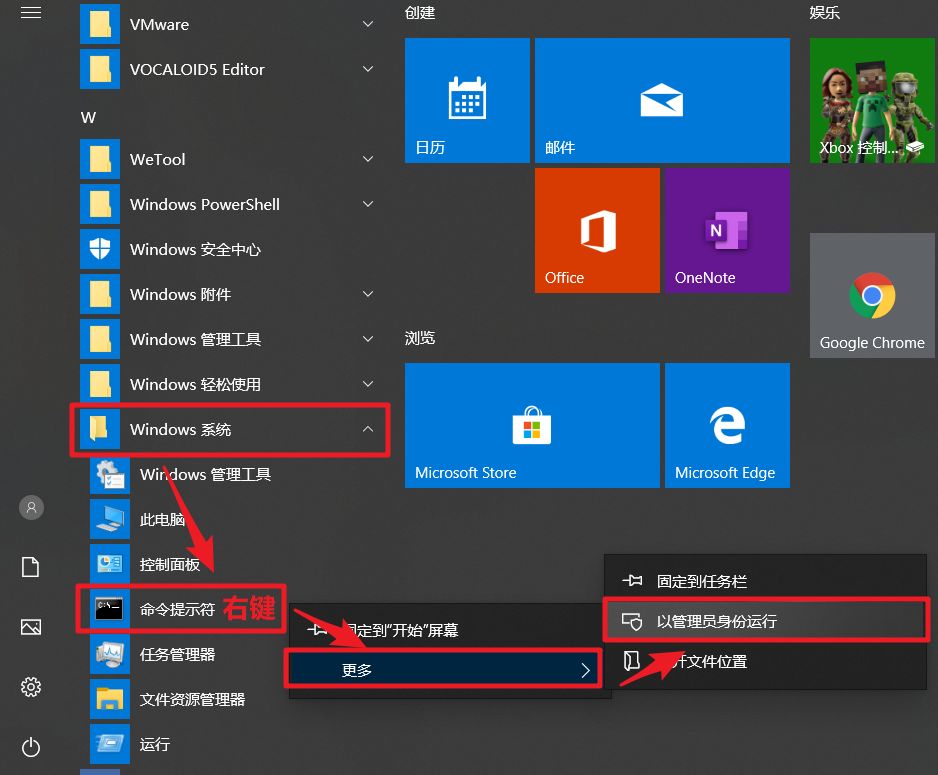Click the 固定到任务栏 pin icon
Viewport: 938px width, 775px height.
coord(632,581)
